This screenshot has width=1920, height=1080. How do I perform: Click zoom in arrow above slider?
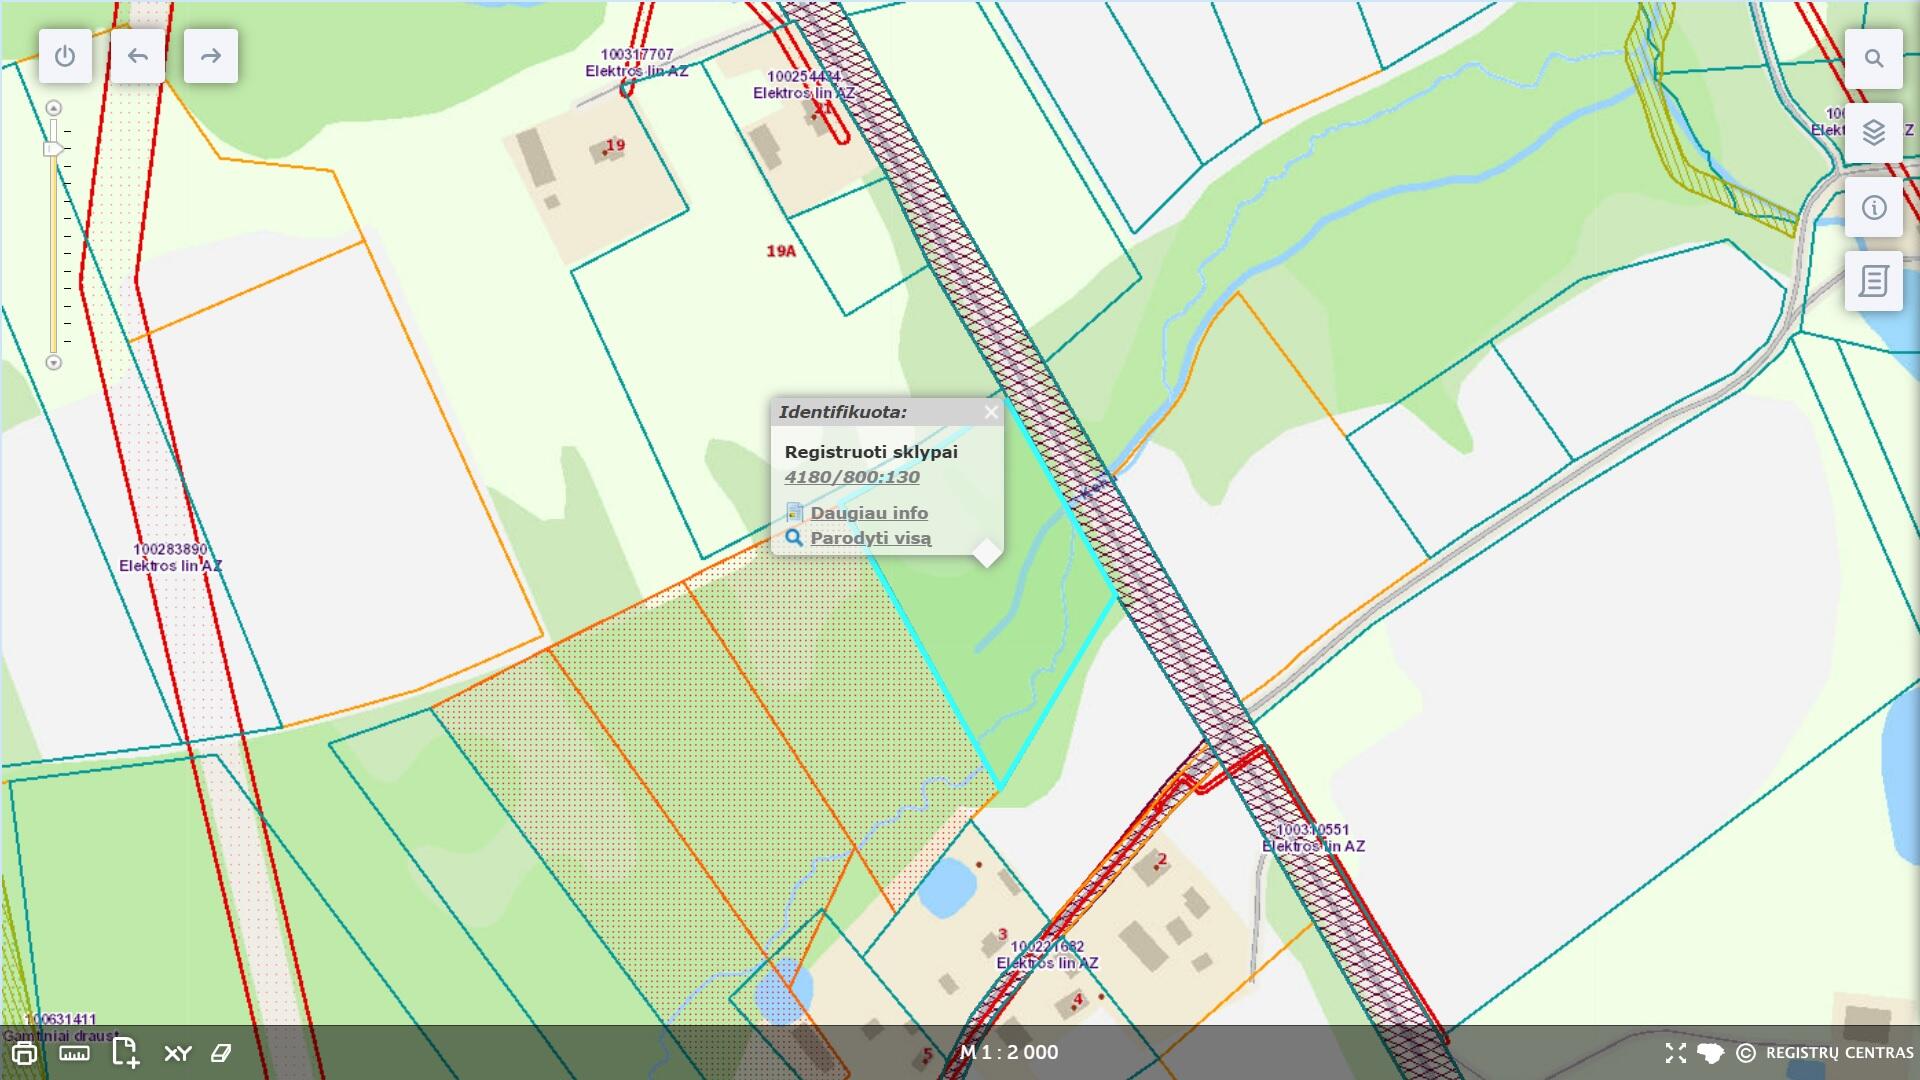(54, 108)
